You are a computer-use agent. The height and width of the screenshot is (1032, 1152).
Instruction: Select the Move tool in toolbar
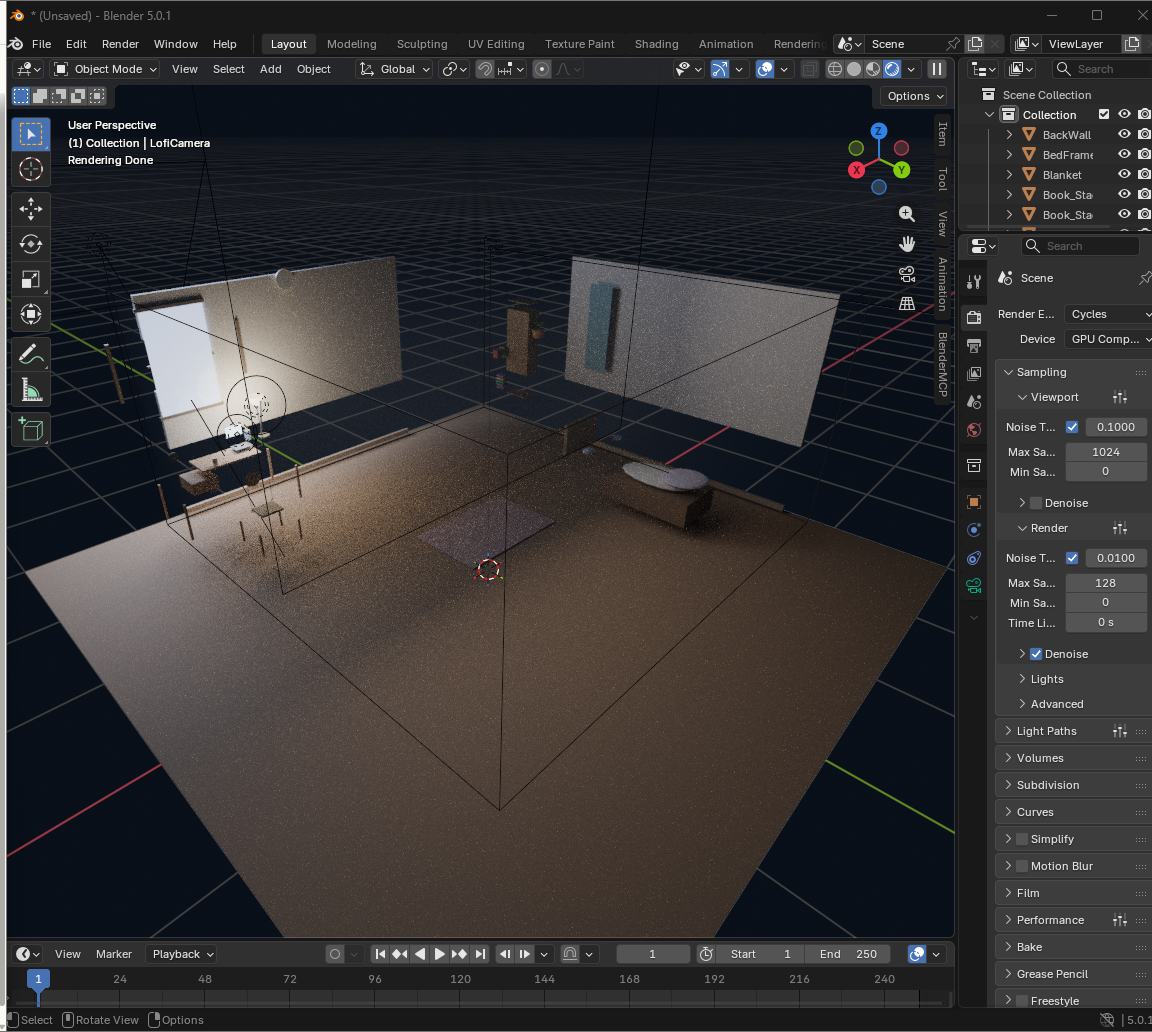[x=31, y=209]
